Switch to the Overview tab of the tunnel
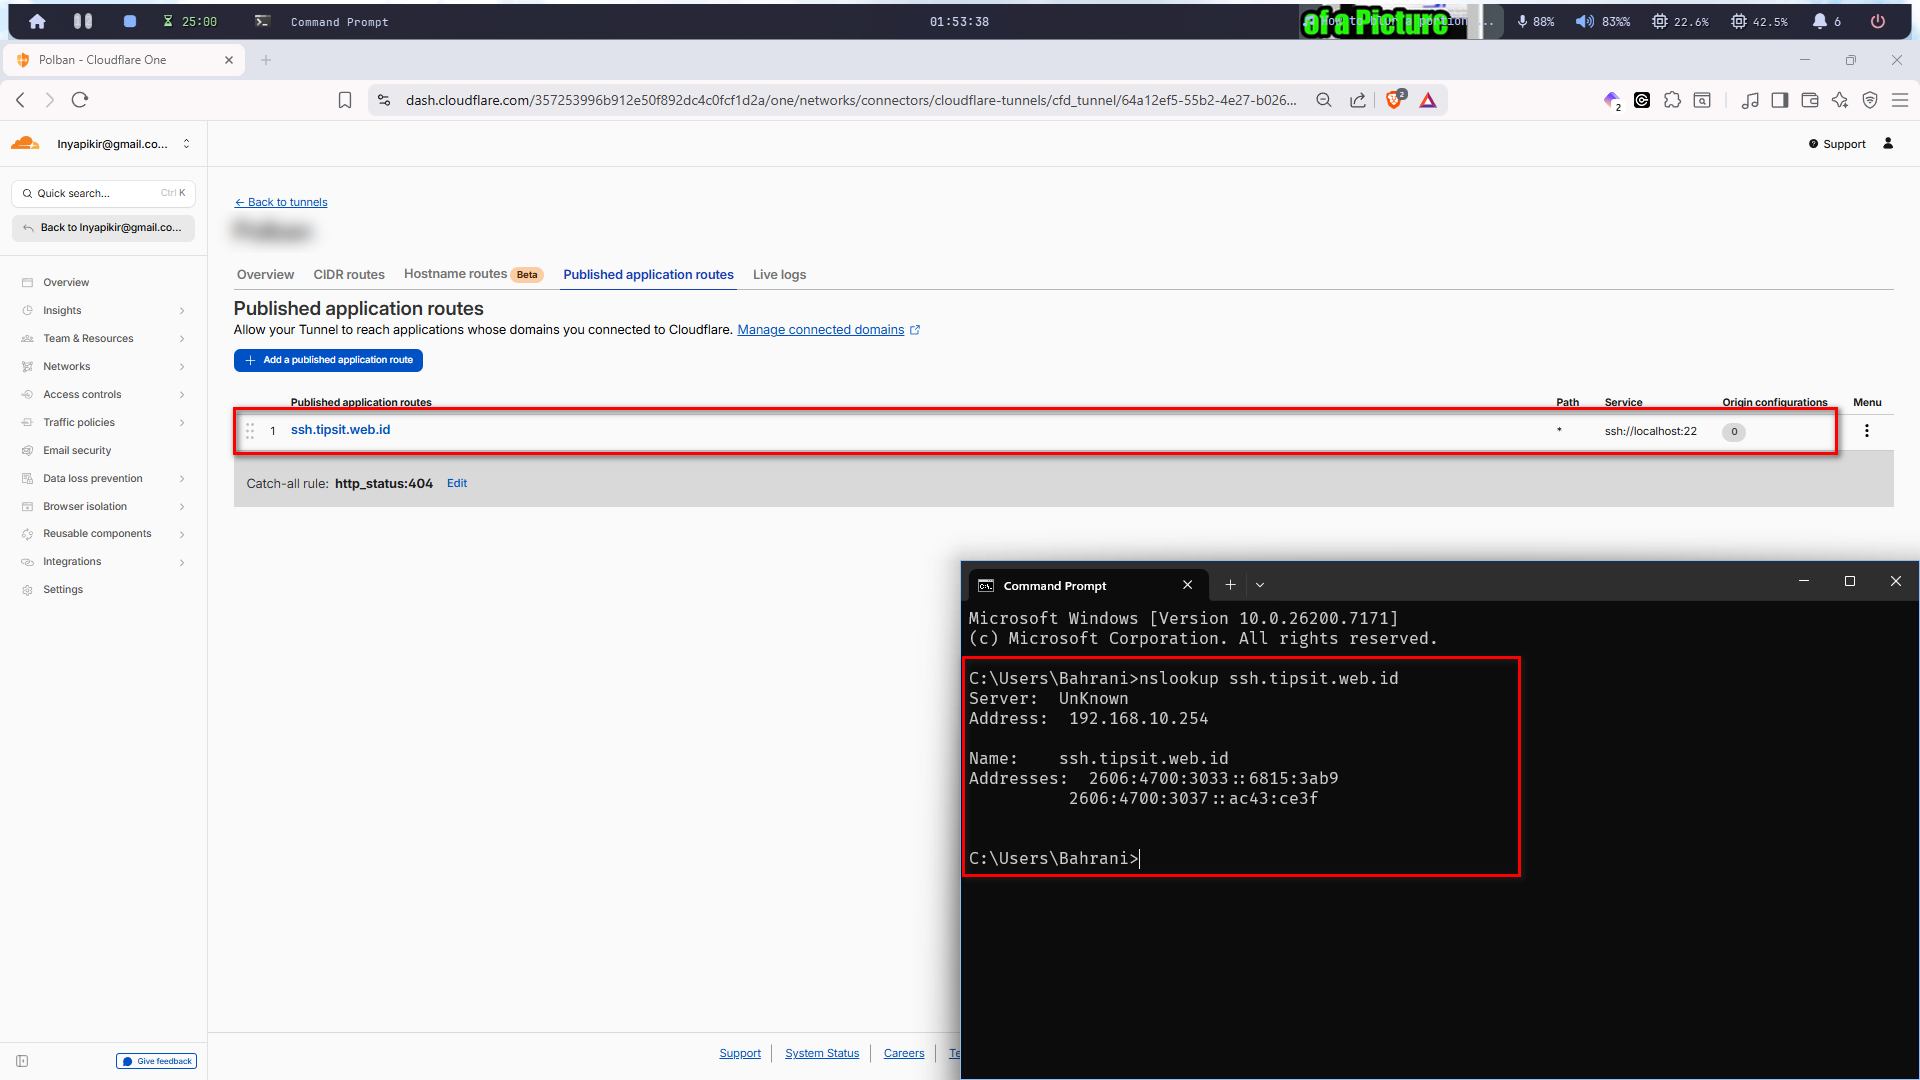Image resolution: width=1920 pixels, height=1080 pixels. (x=265, y=275)
